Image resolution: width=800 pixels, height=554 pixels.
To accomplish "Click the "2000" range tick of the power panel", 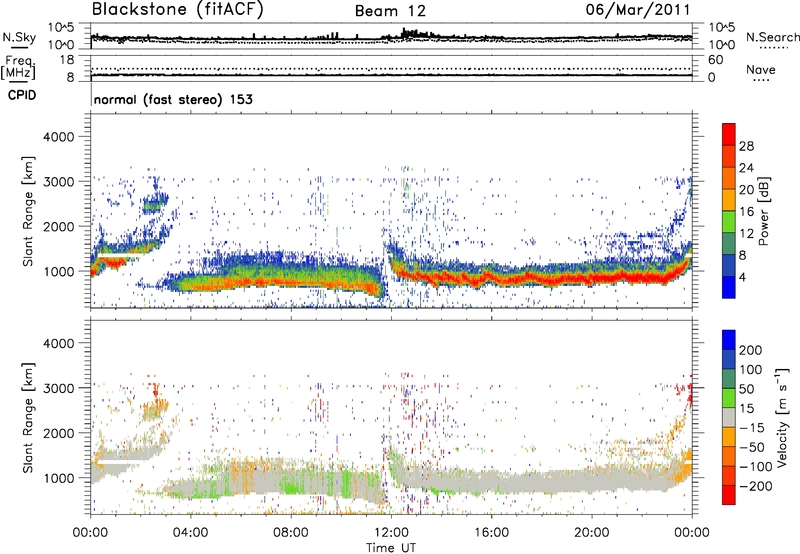I will point(59,226).
